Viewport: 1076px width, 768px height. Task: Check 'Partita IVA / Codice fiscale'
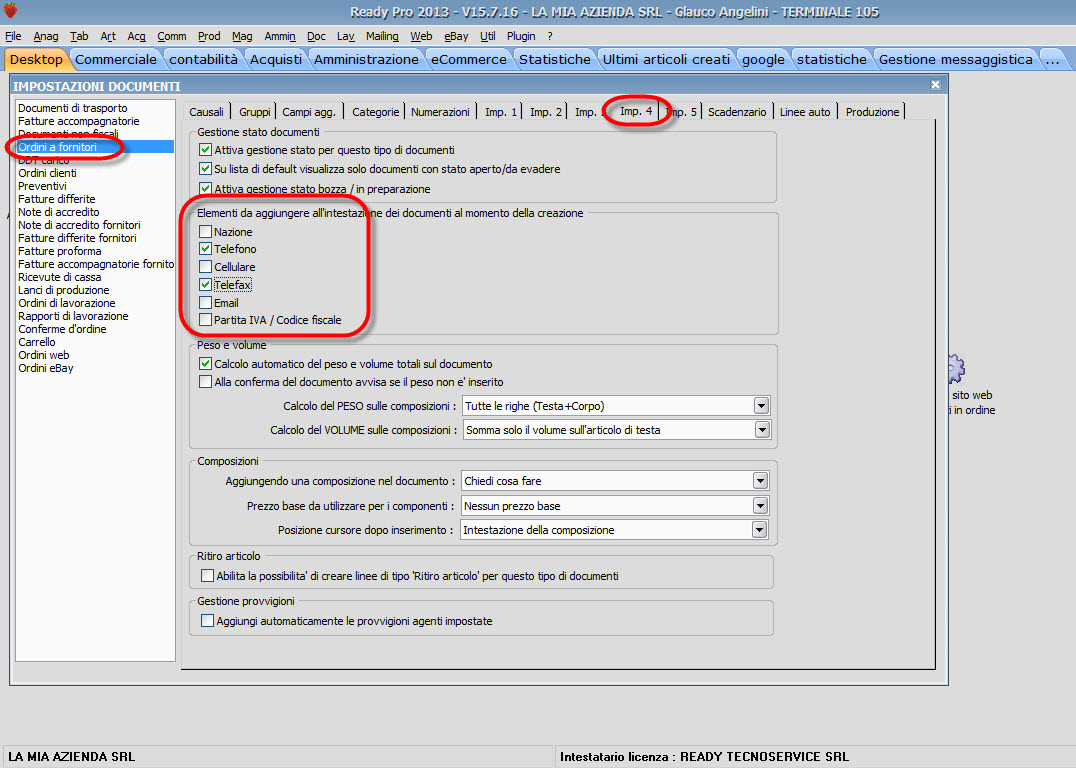coord(205,320)
